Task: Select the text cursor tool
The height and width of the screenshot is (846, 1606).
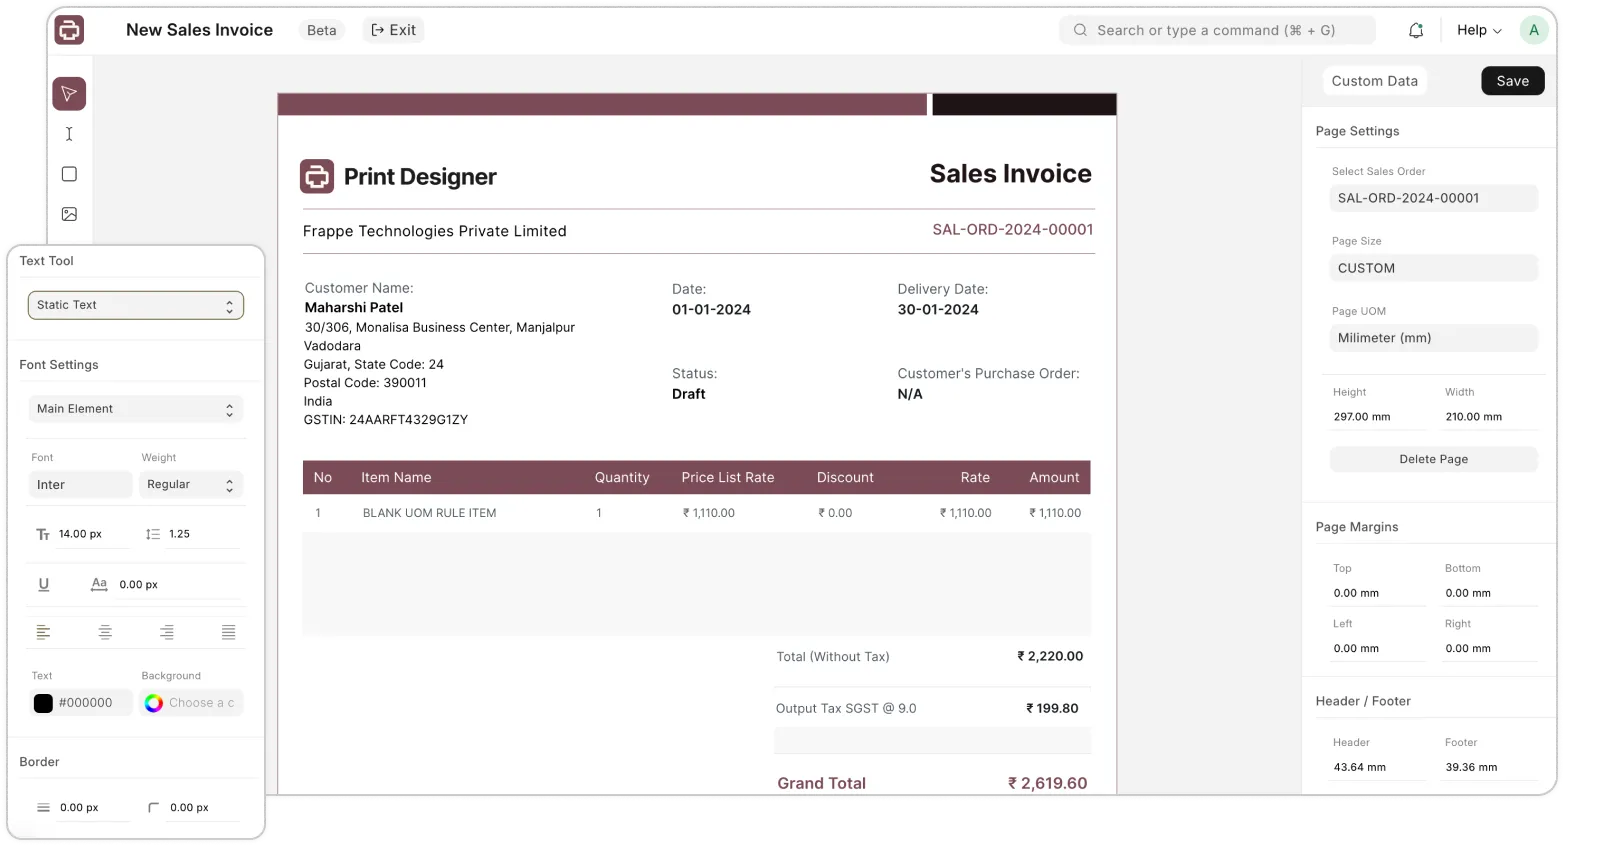Action: click(x=69, y=134)
